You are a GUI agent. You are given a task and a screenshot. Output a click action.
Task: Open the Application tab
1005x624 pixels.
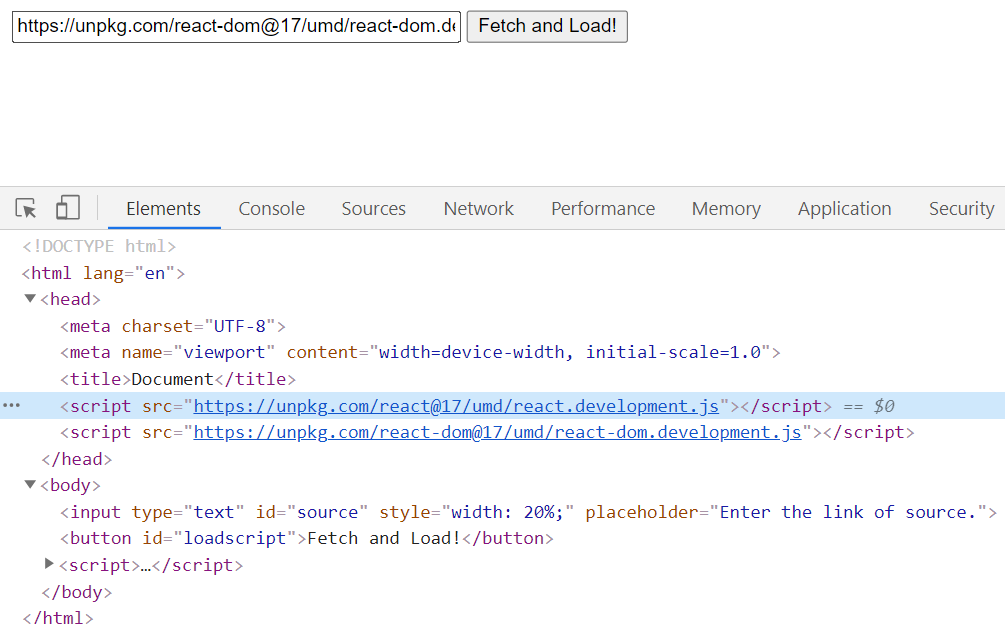pos(845,209)
